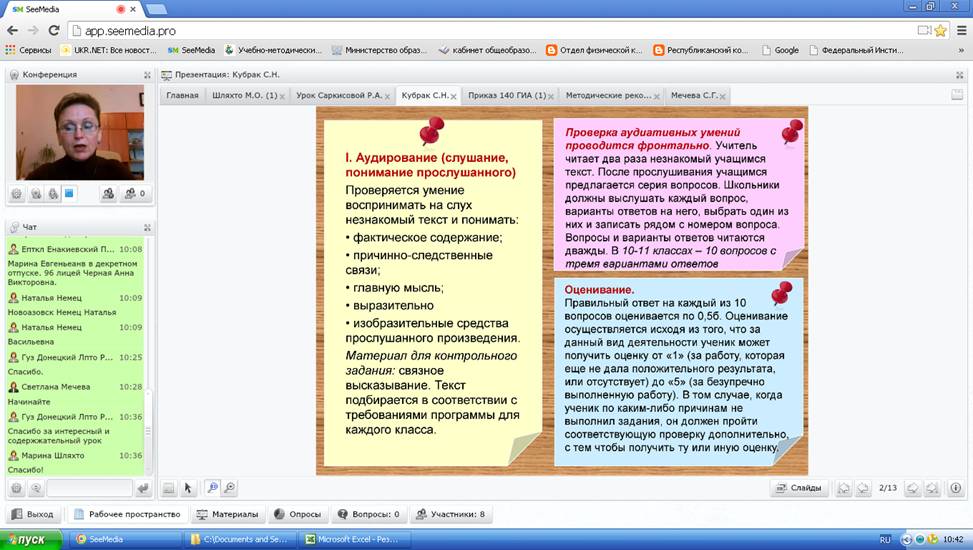Switch to Рабочее пространство
Screen dimensions: 973x550
(127, 514)
